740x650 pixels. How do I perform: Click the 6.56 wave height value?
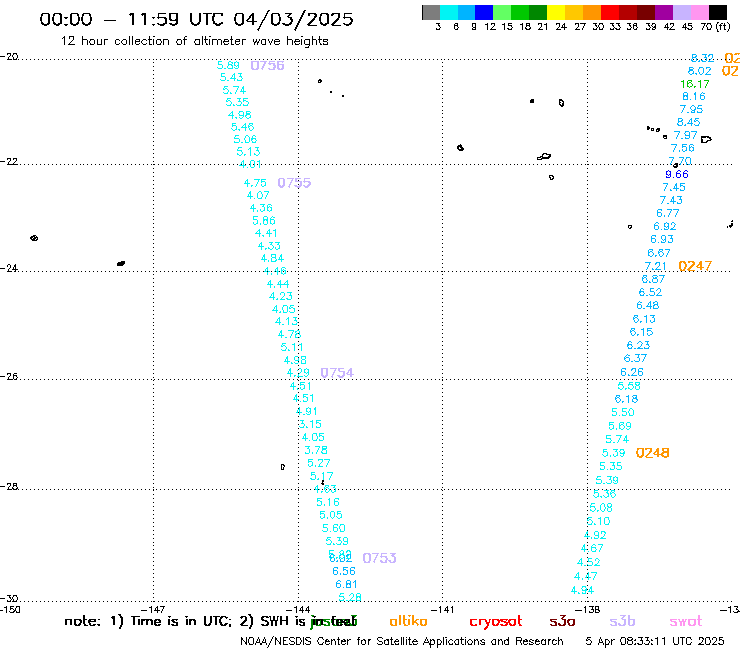[x=344, y=571]
